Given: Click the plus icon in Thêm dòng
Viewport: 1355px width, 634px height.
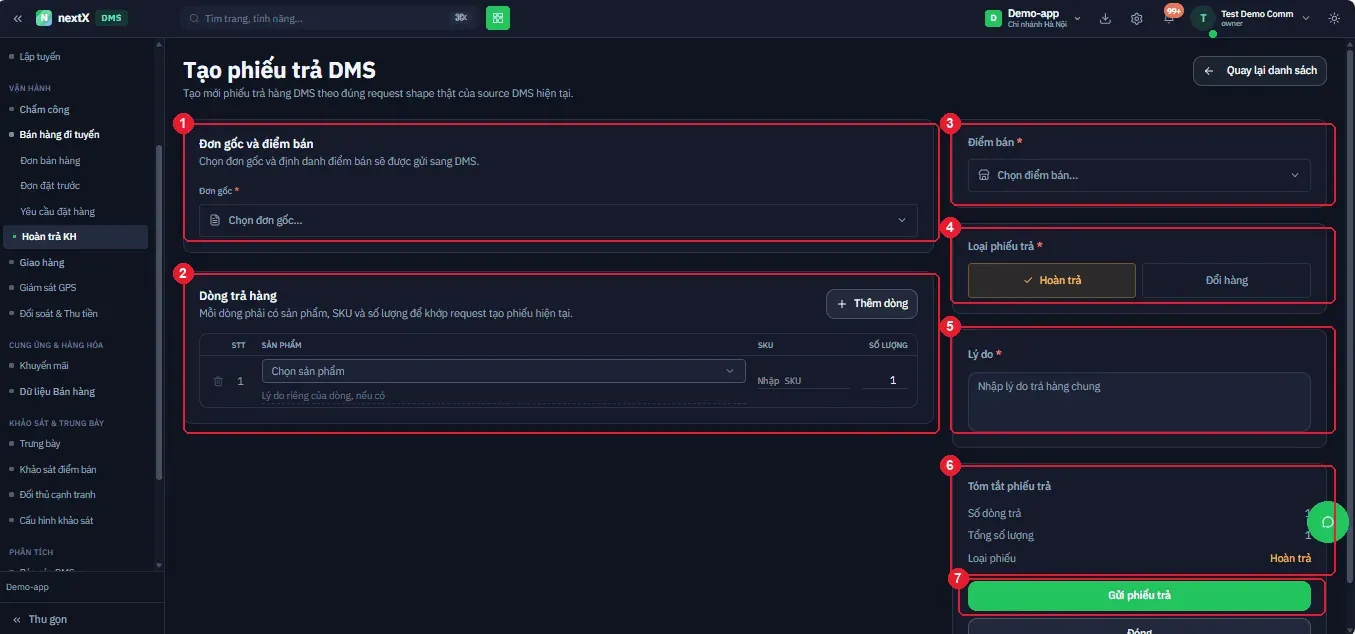Looking at the screenshot, I should point(842,303).
